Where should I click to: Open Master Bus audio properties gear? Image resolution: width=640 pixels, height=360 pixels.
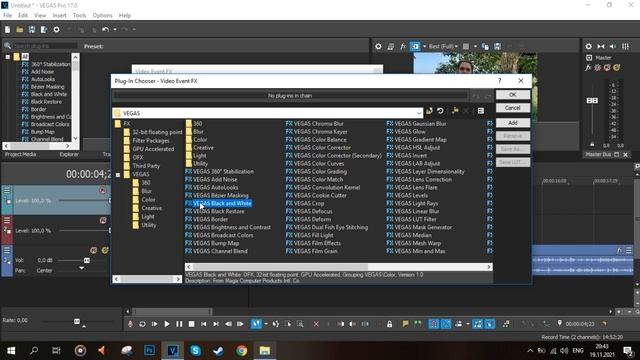pyautogui.click(x=589, y=47)
